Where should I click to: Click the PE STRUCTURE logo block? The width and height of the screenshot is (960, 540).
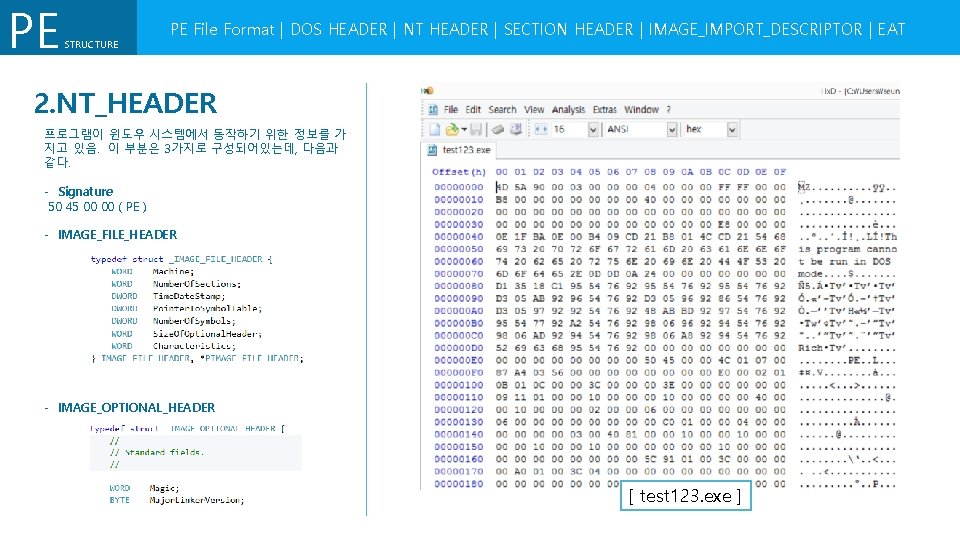68,28
